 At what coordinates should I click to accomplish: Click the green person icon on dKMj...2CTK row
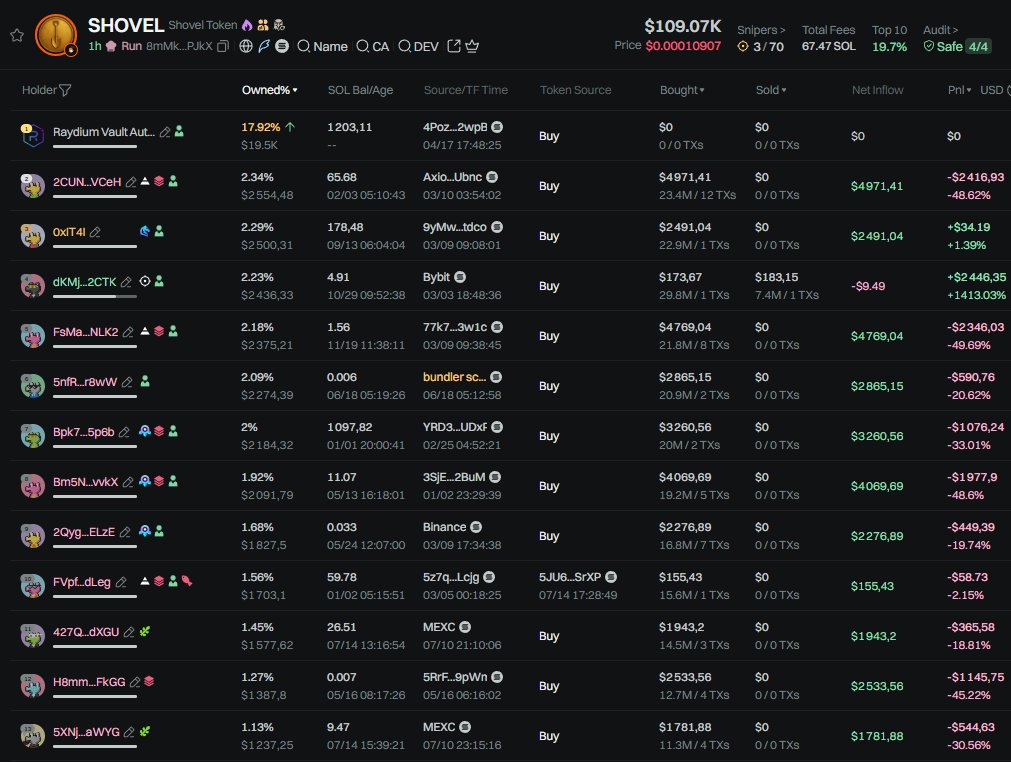[159, 281]
